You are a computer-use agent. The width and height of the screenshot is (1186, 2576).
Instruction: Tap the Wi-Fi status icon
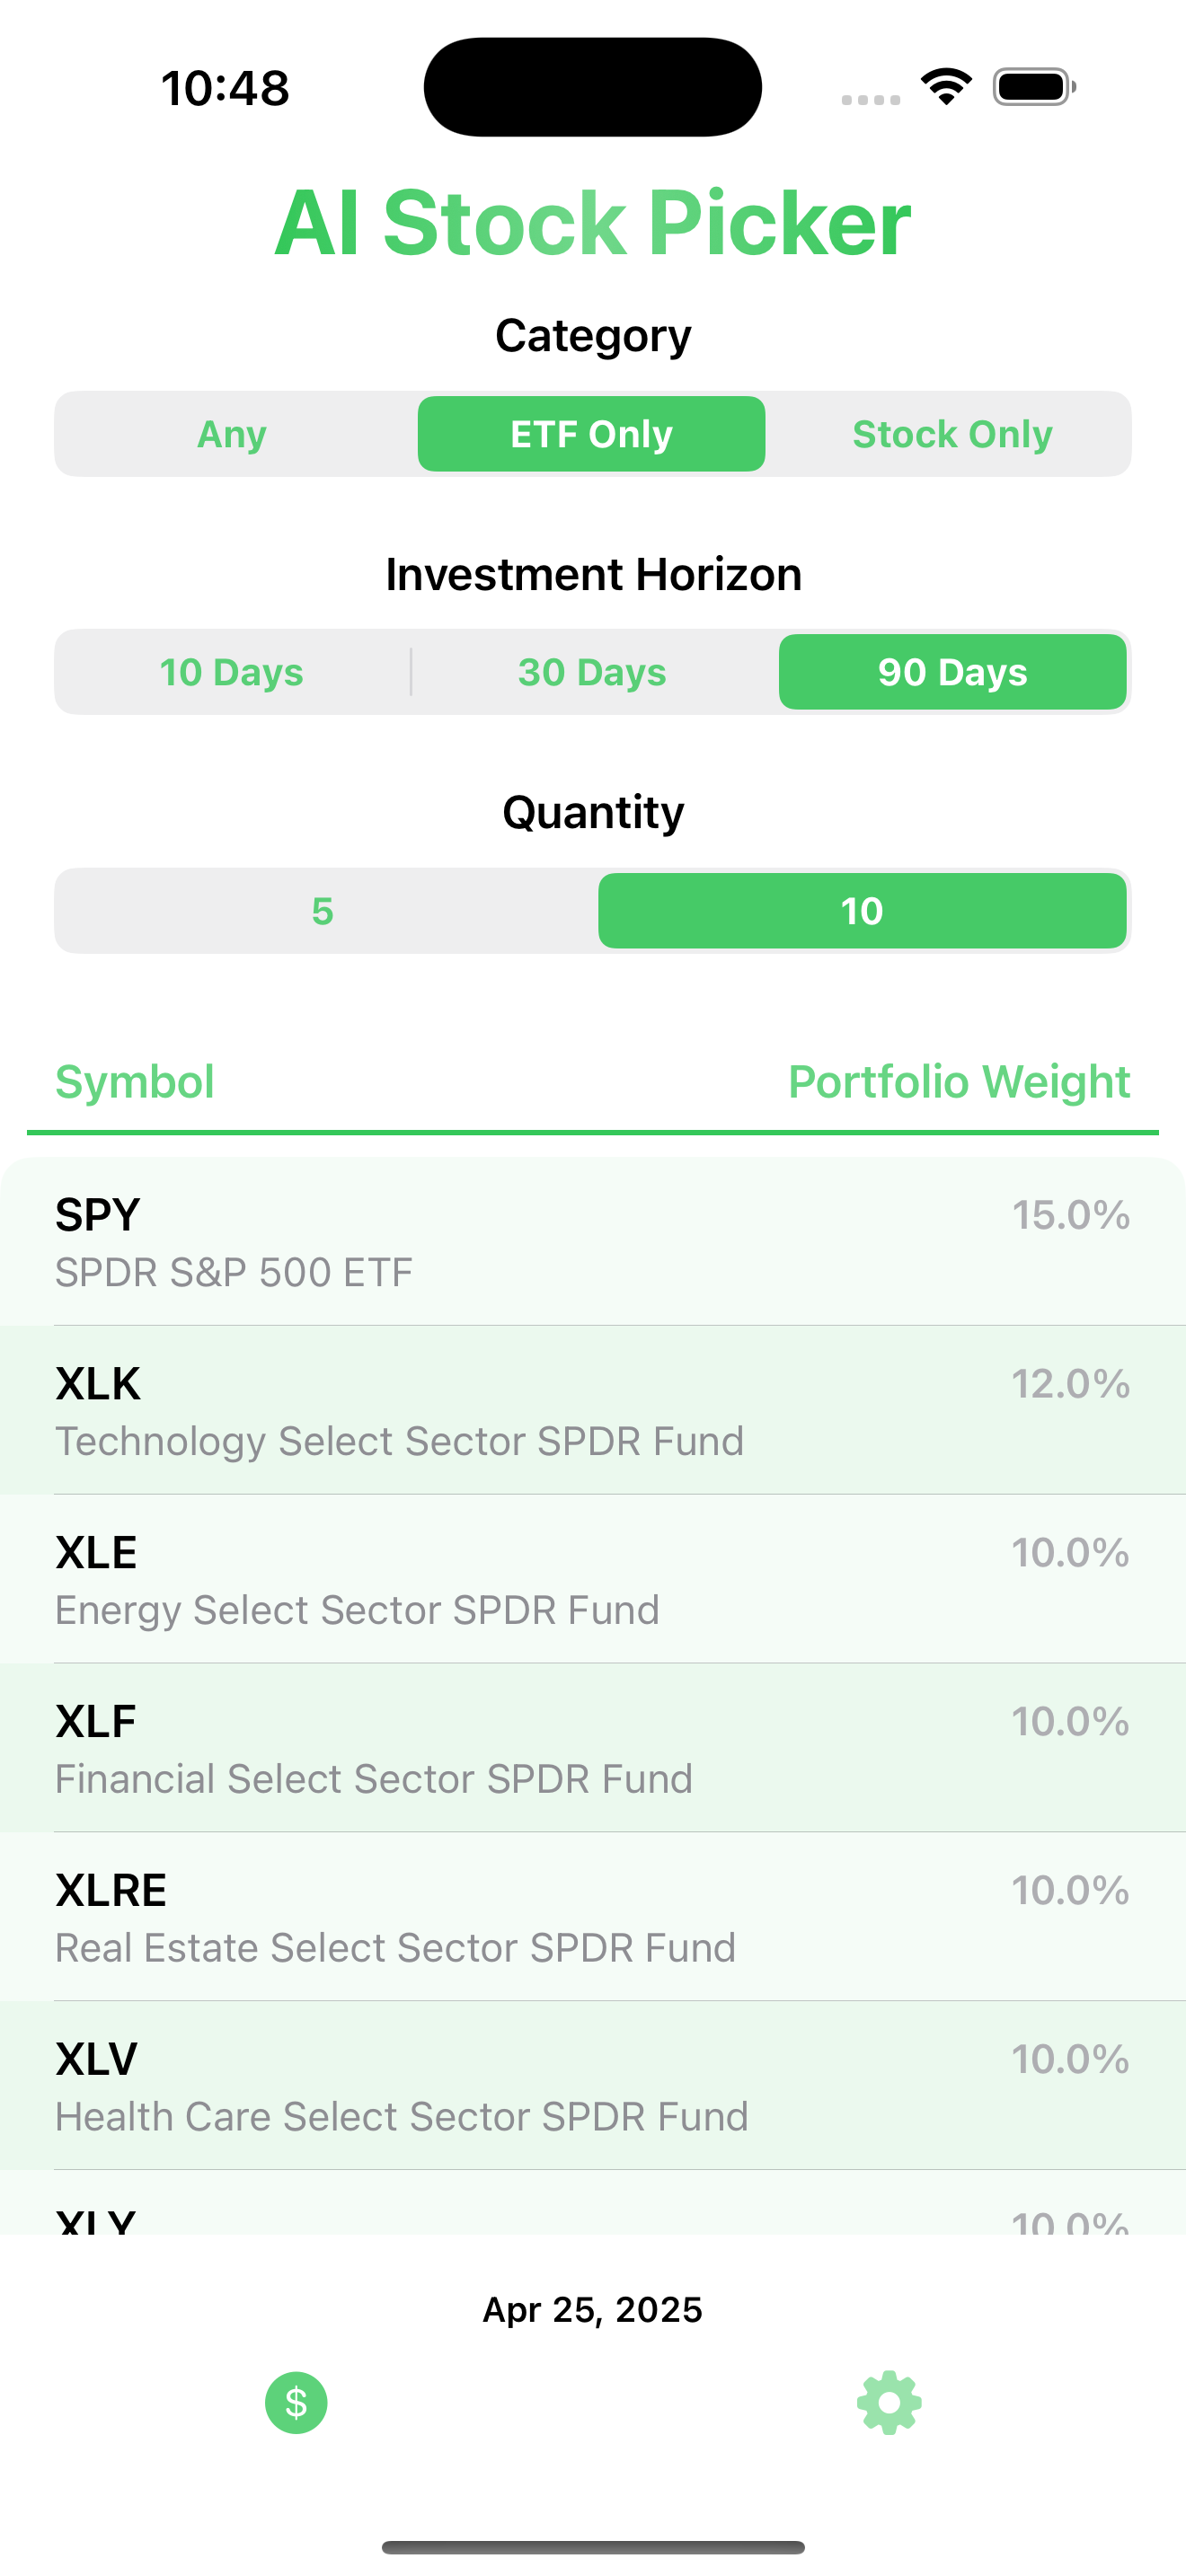[x=946, y=86]
